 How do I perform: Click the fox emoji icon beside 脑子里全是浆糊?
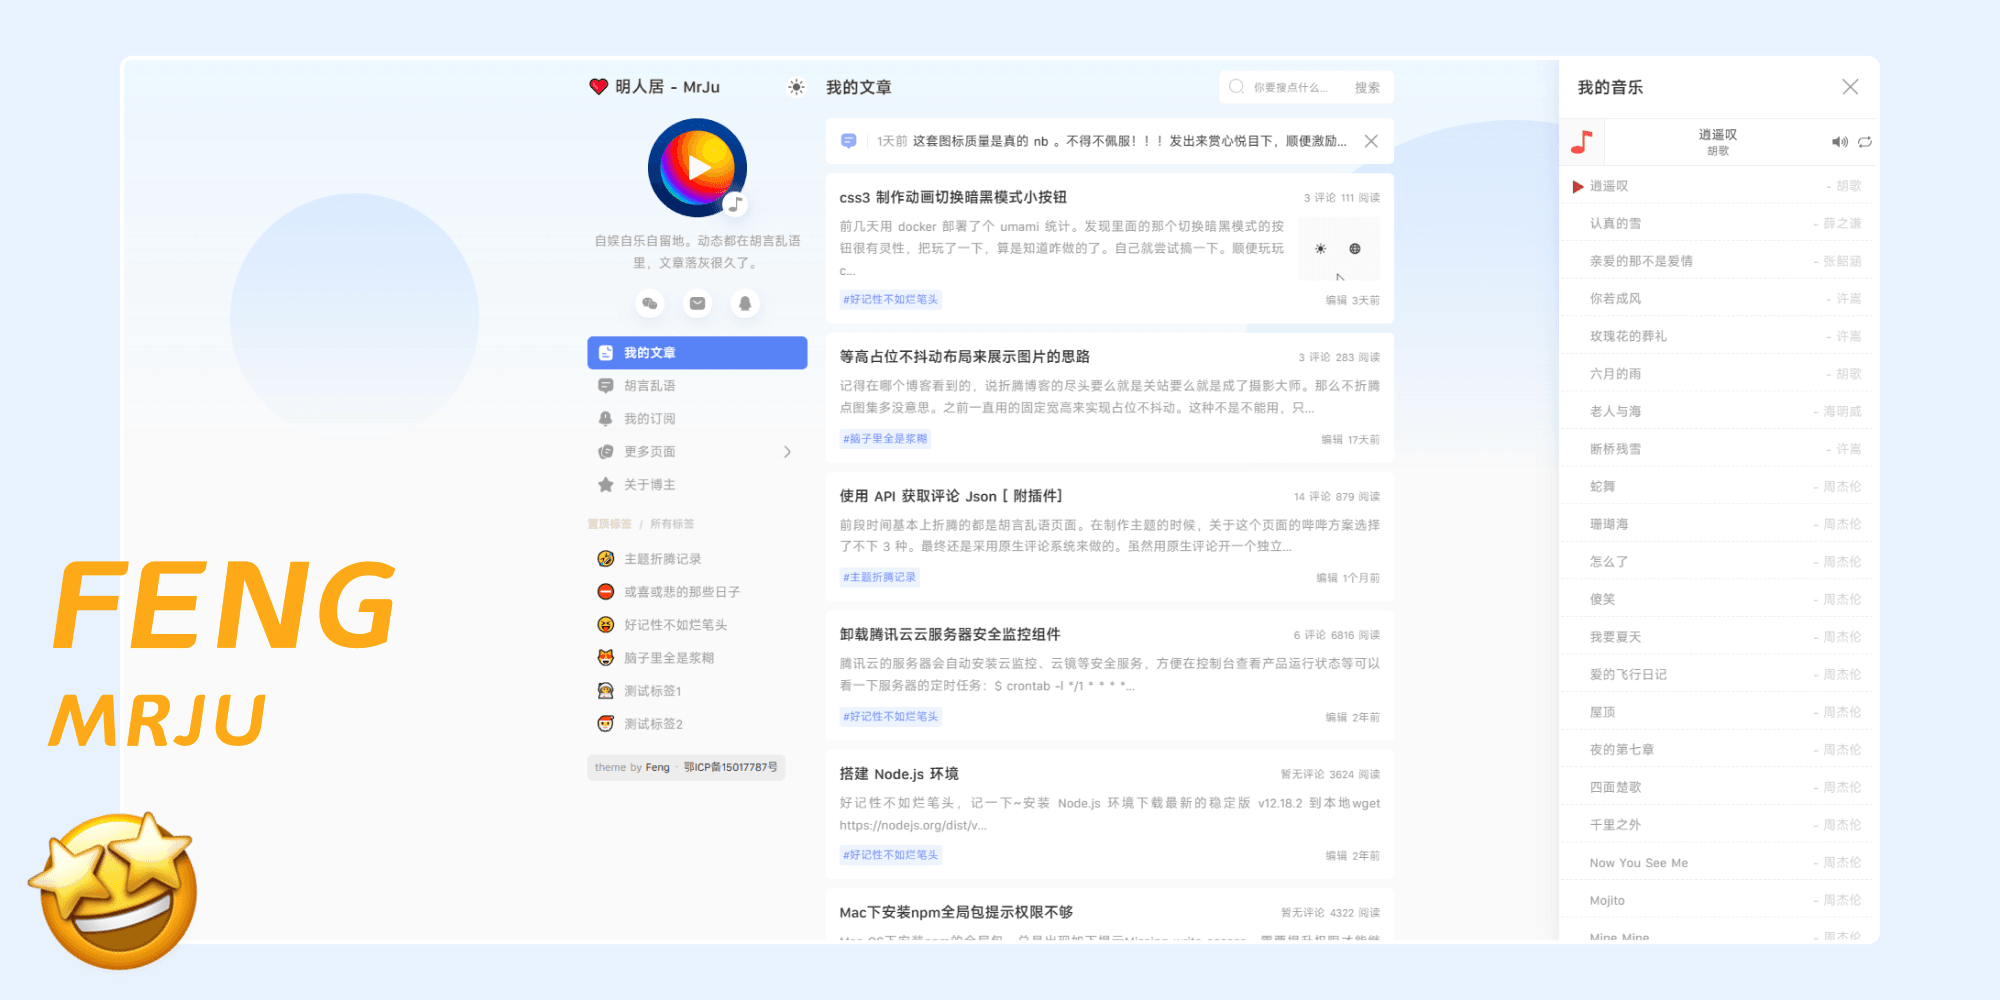605,657
